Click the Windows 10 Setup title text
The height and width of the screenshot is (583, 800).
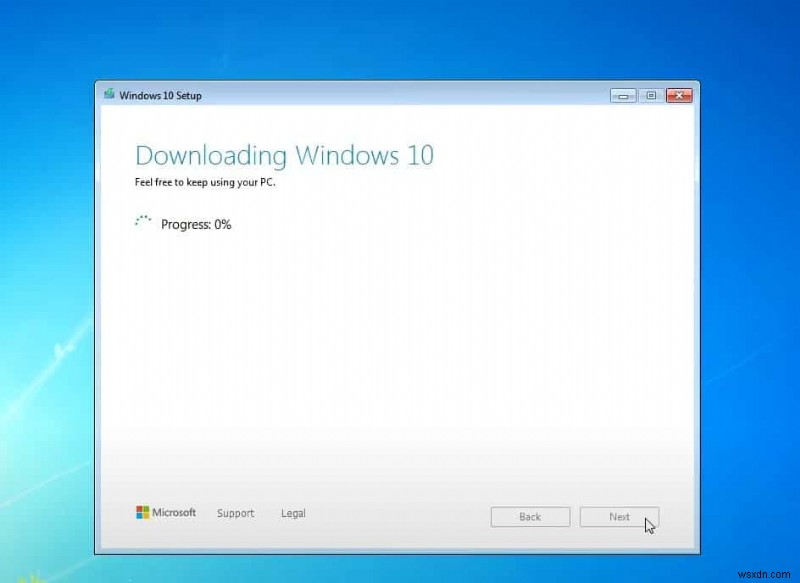pos(159,95)
